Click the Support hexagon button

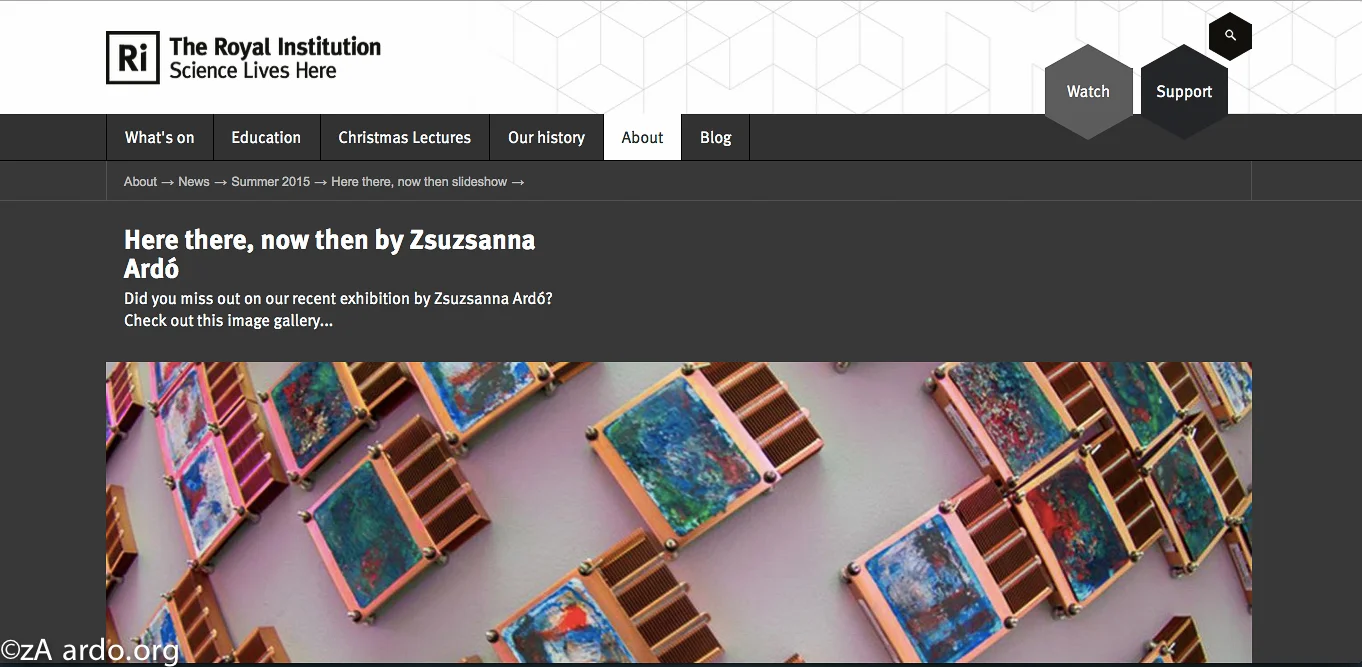click(x=1184, y=91)
